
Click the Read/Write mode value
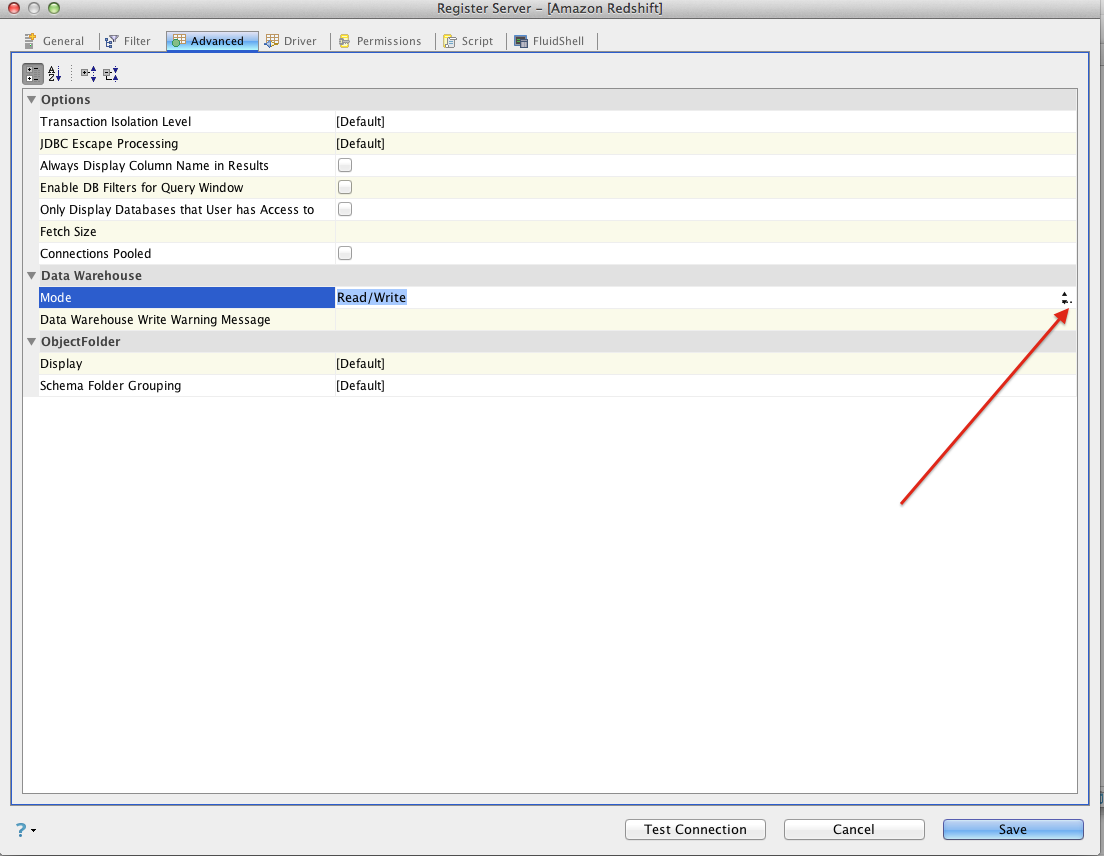click(372, 298)
